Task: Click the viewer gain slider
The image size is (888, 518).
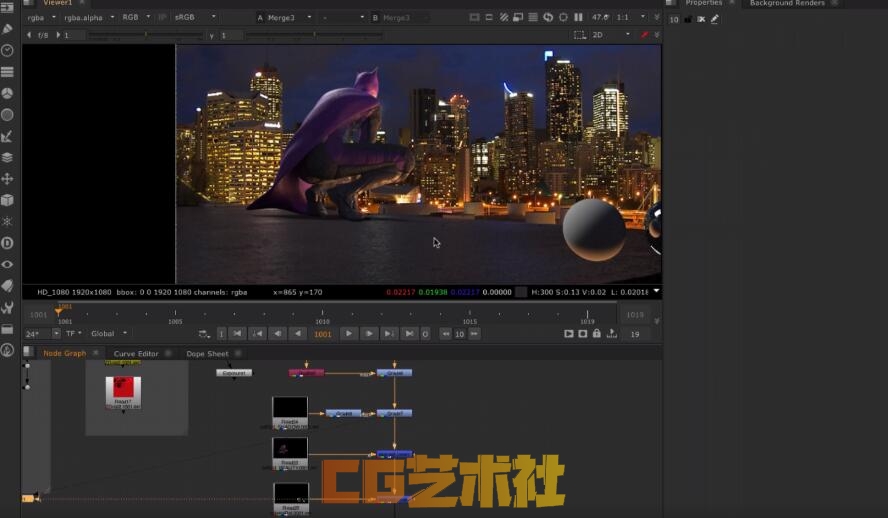Action: pyautogui.click(x=146, y=35)
